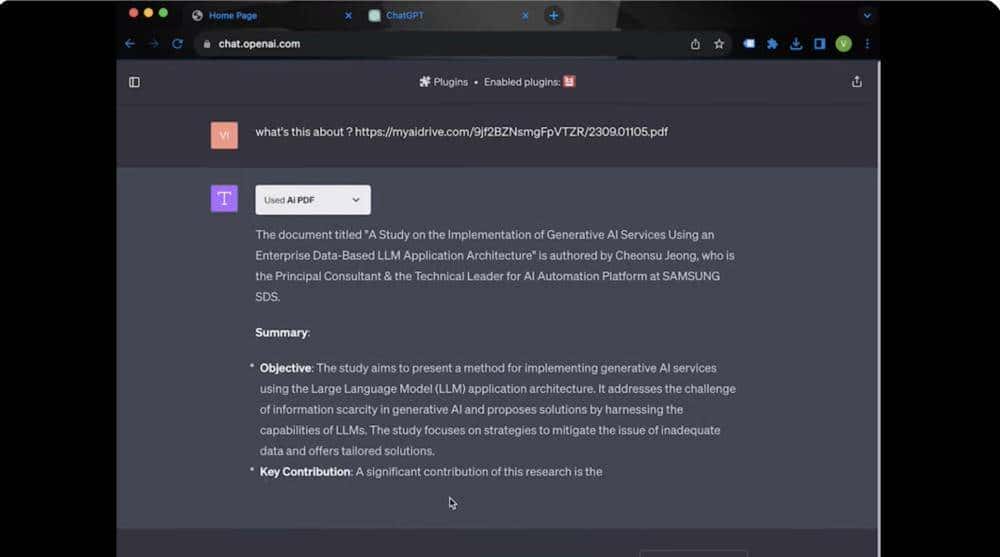
Task: Toggle the ChatGPT sidebar panel icon
Action: [135, 82]
